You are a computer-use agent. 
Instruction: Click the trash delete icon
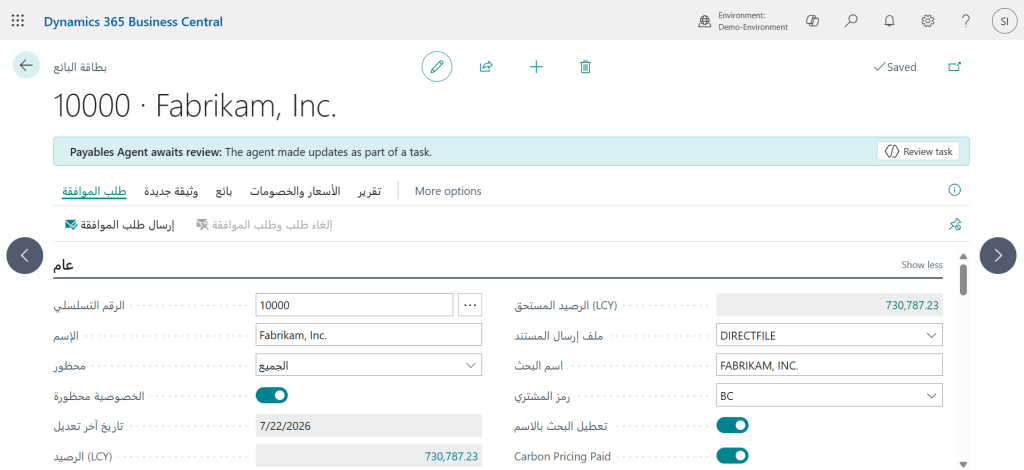pyautogui.click(x=586, y=67)
